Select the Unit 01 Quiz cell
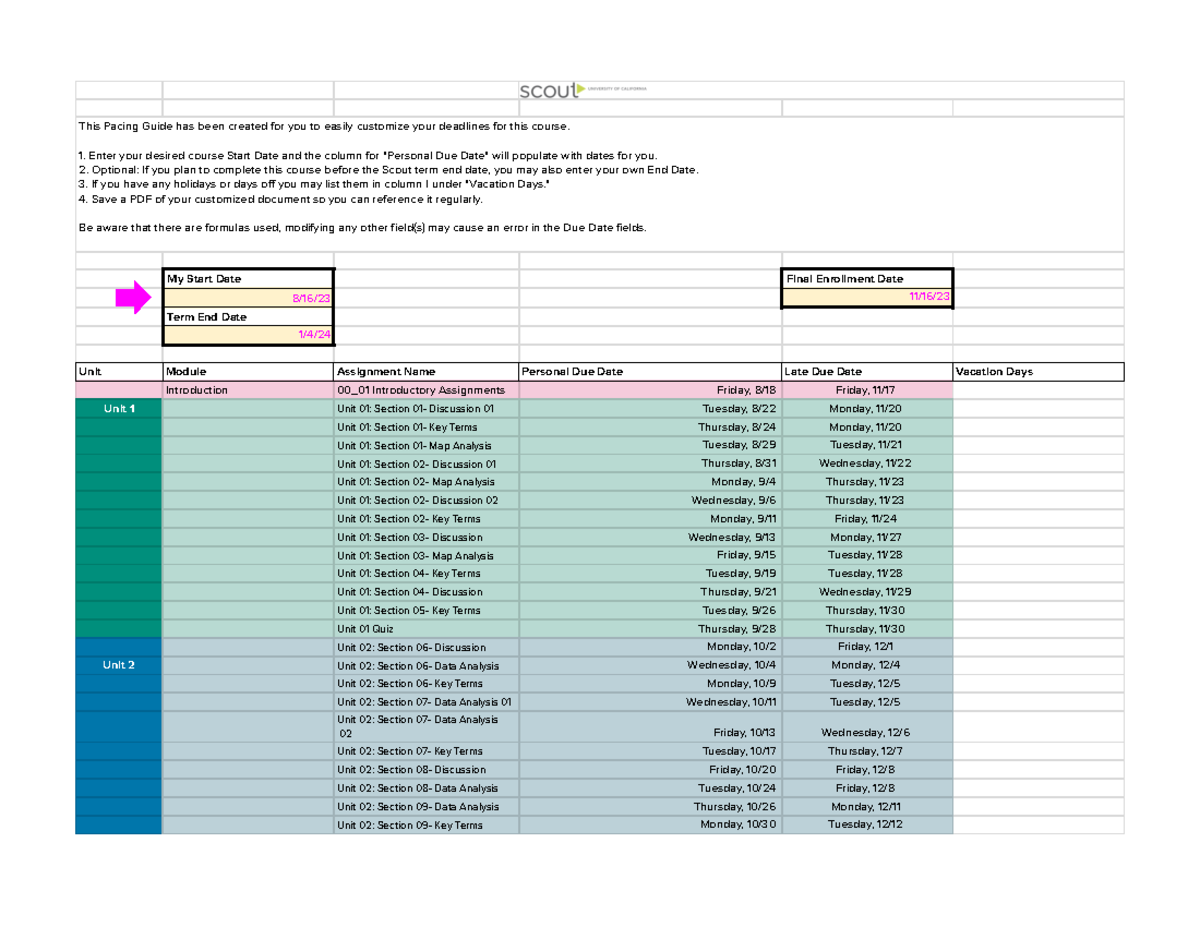 click(x=426, y=629)
